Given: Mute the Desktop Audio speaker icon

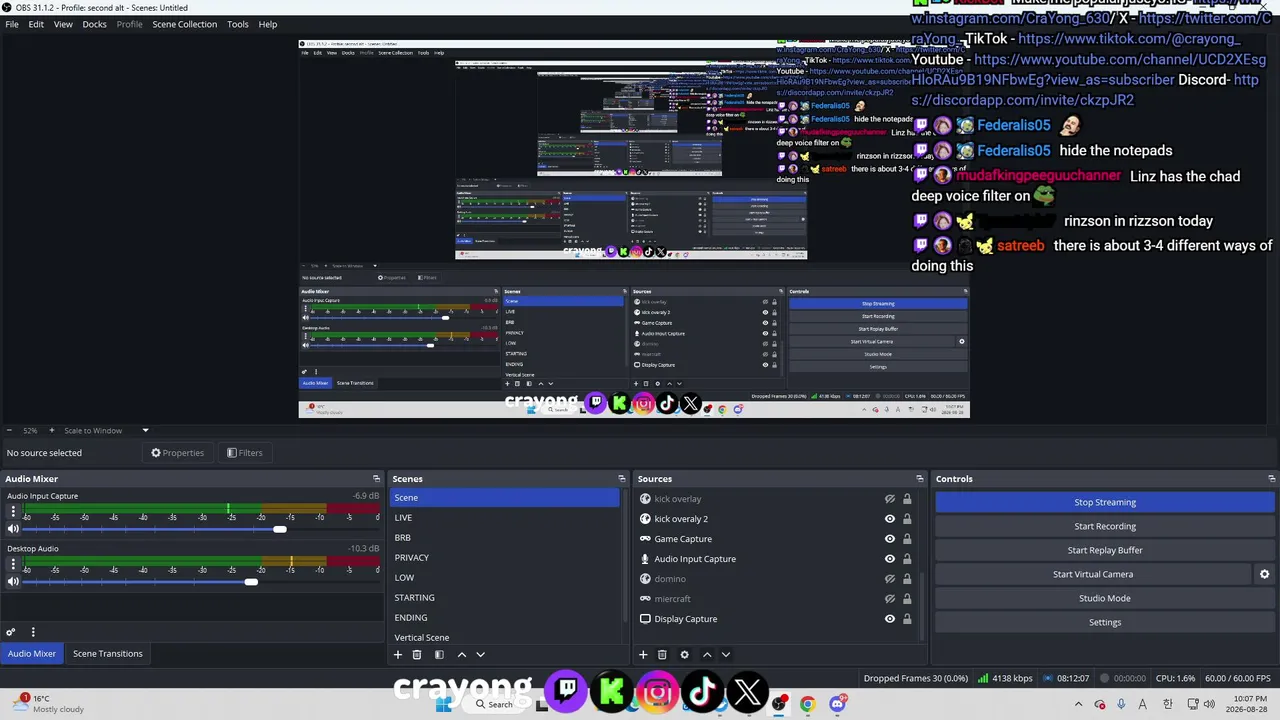Looking at the screenshot, I should [13, 582].
